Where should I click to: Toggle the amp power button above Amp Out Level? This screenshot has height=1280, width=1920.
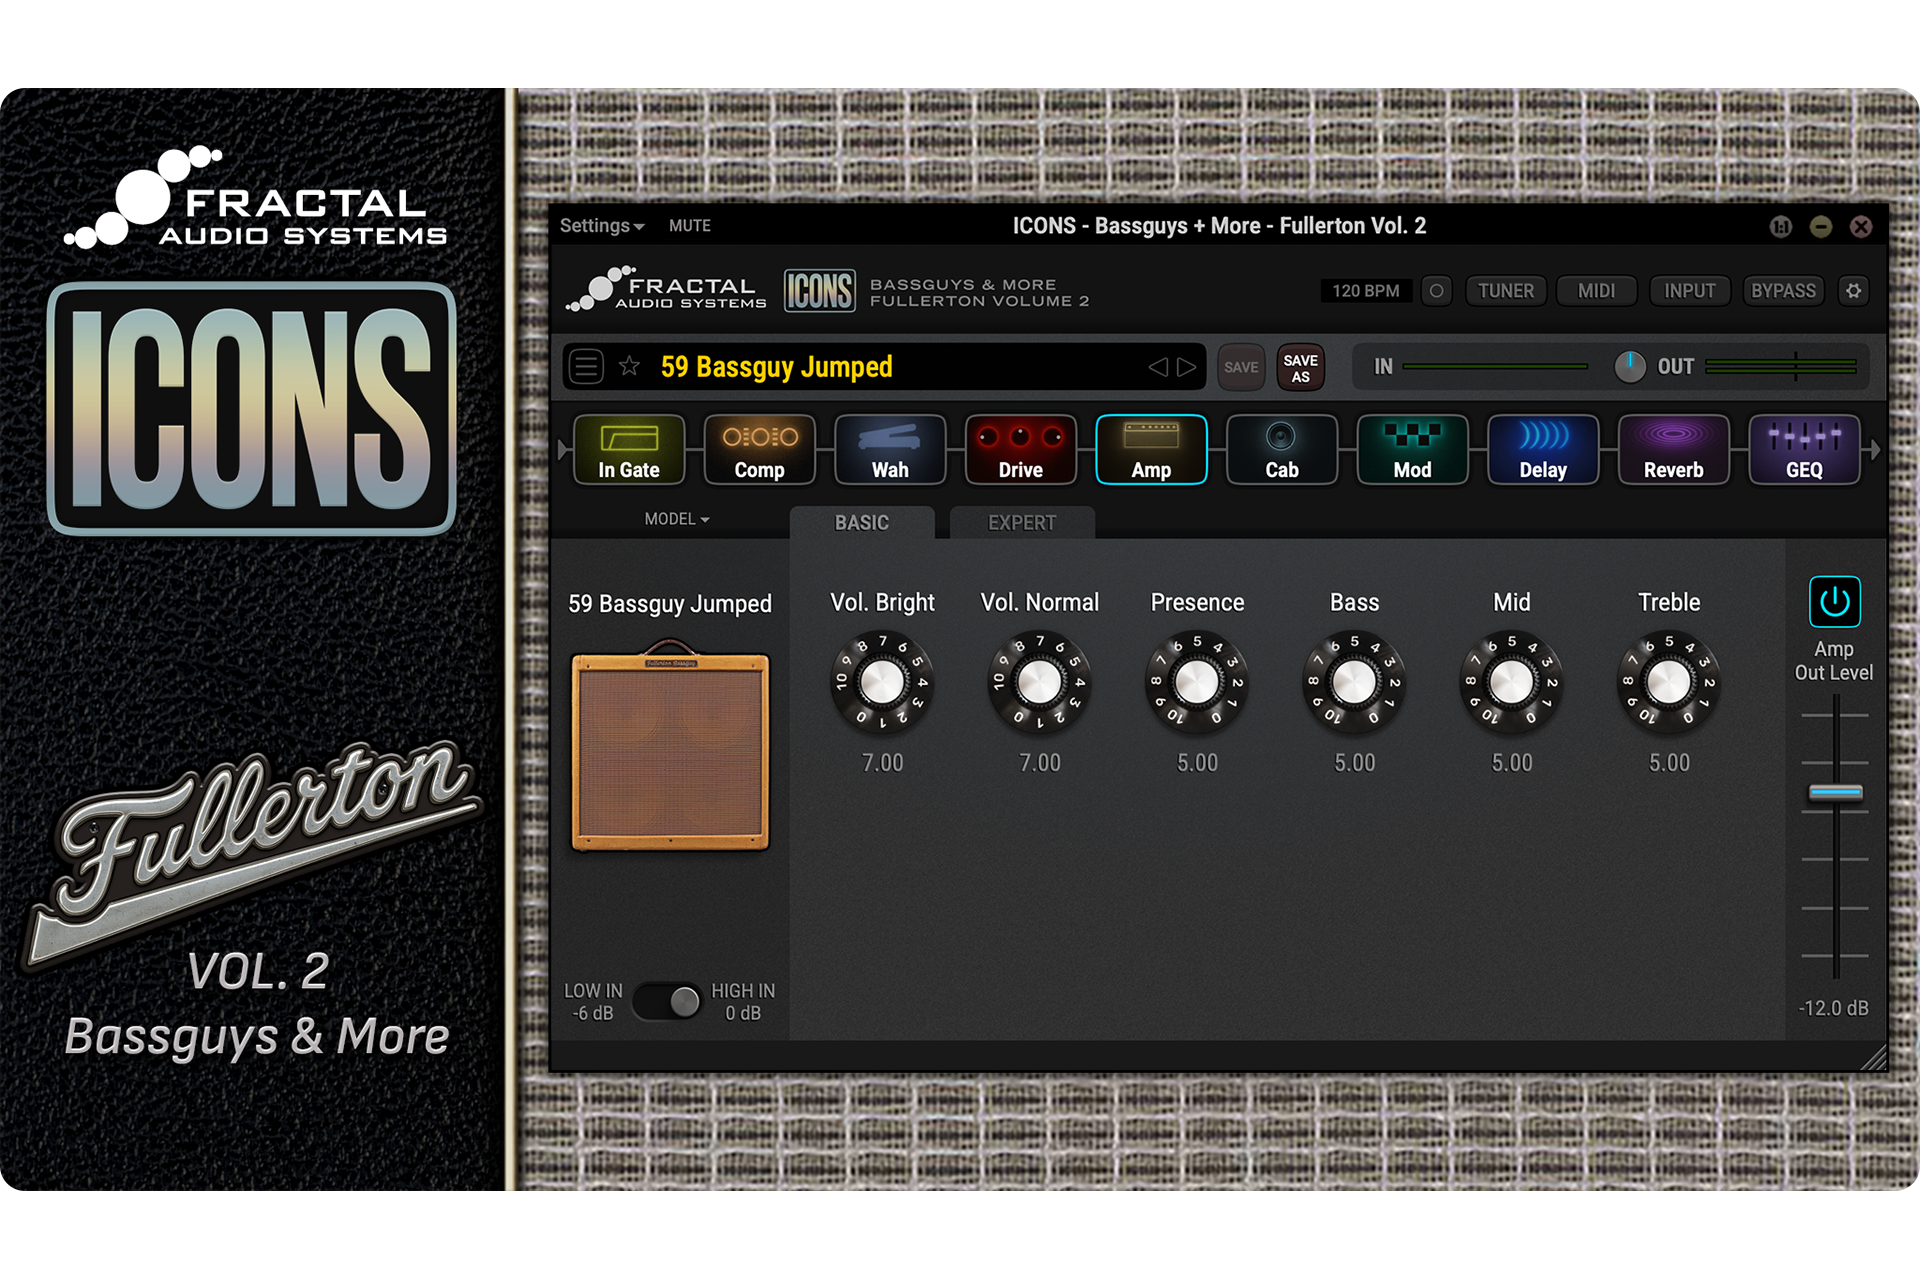1834,601
